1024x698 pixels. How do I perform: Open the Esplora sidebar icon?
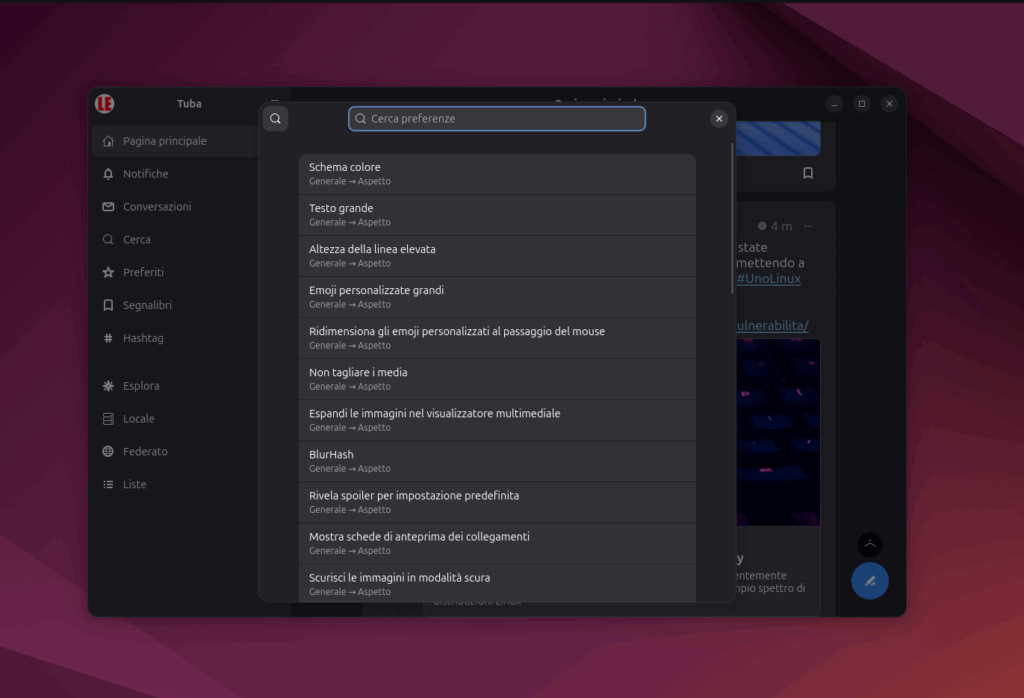(x=108, y=386)
